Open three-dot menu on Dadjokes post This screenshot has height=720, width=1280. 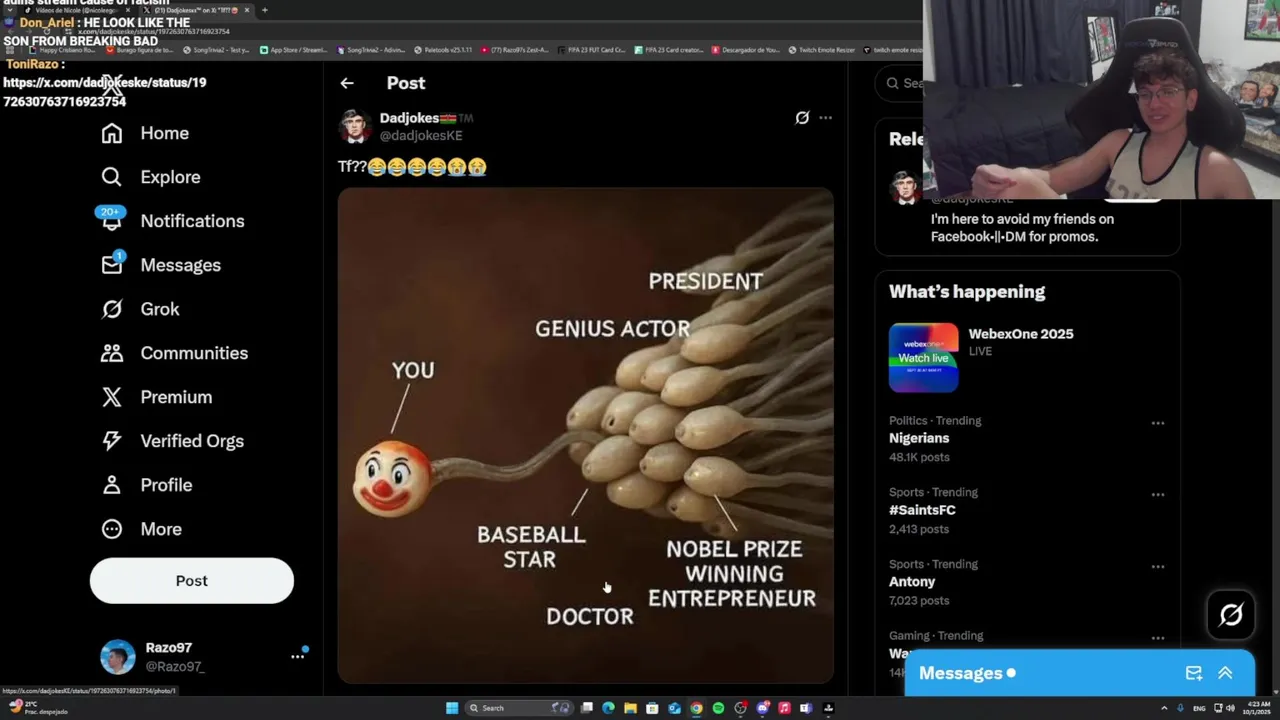tap(825, 118)
